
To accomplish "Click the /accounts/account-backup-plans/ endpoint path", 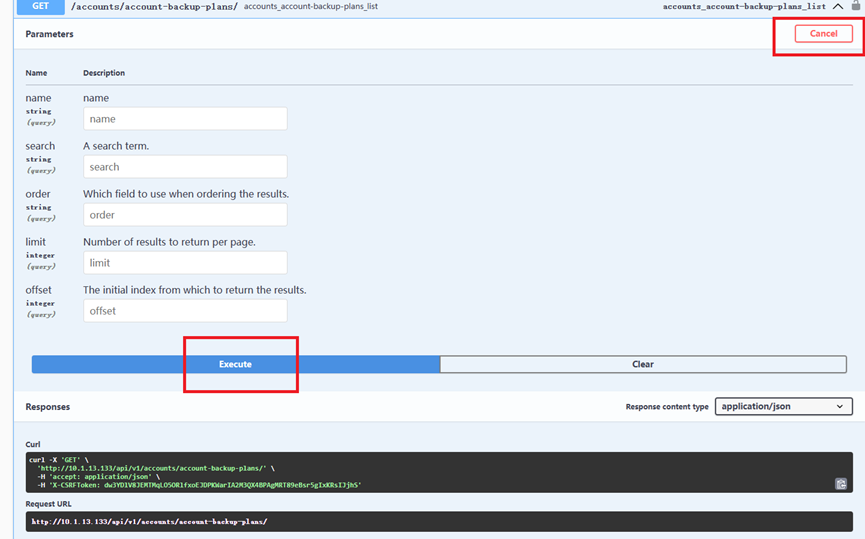I will (153, 7).
